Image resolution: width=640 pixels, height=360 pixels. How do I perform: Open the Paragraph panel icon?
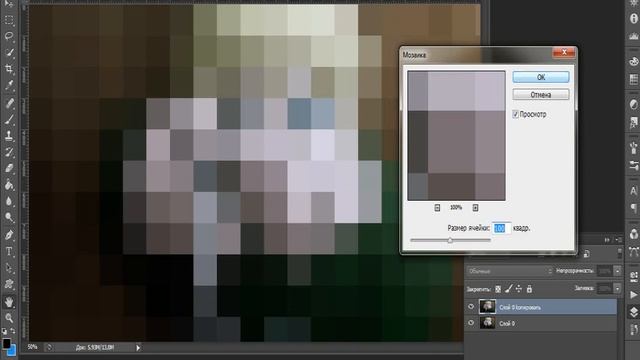[633, 209]
